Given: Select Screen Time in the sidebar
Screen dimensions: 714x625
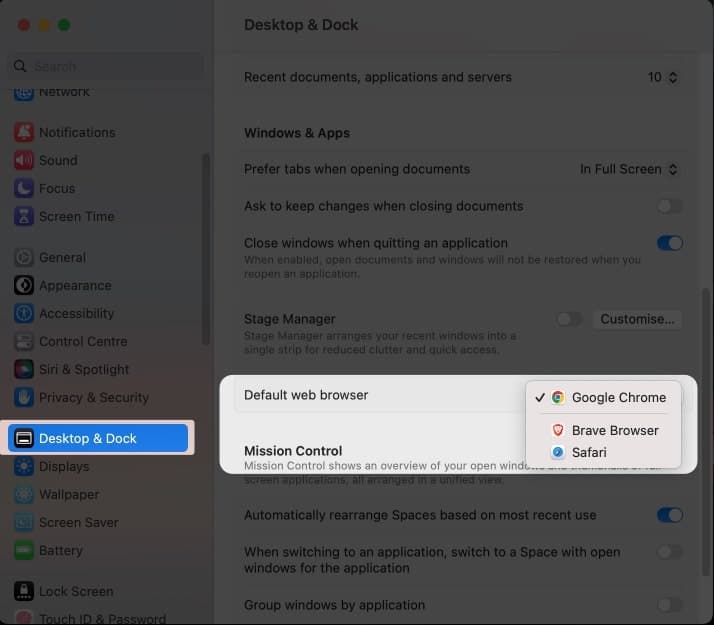Looking at the screenshot, I should (x=76, y=216).
